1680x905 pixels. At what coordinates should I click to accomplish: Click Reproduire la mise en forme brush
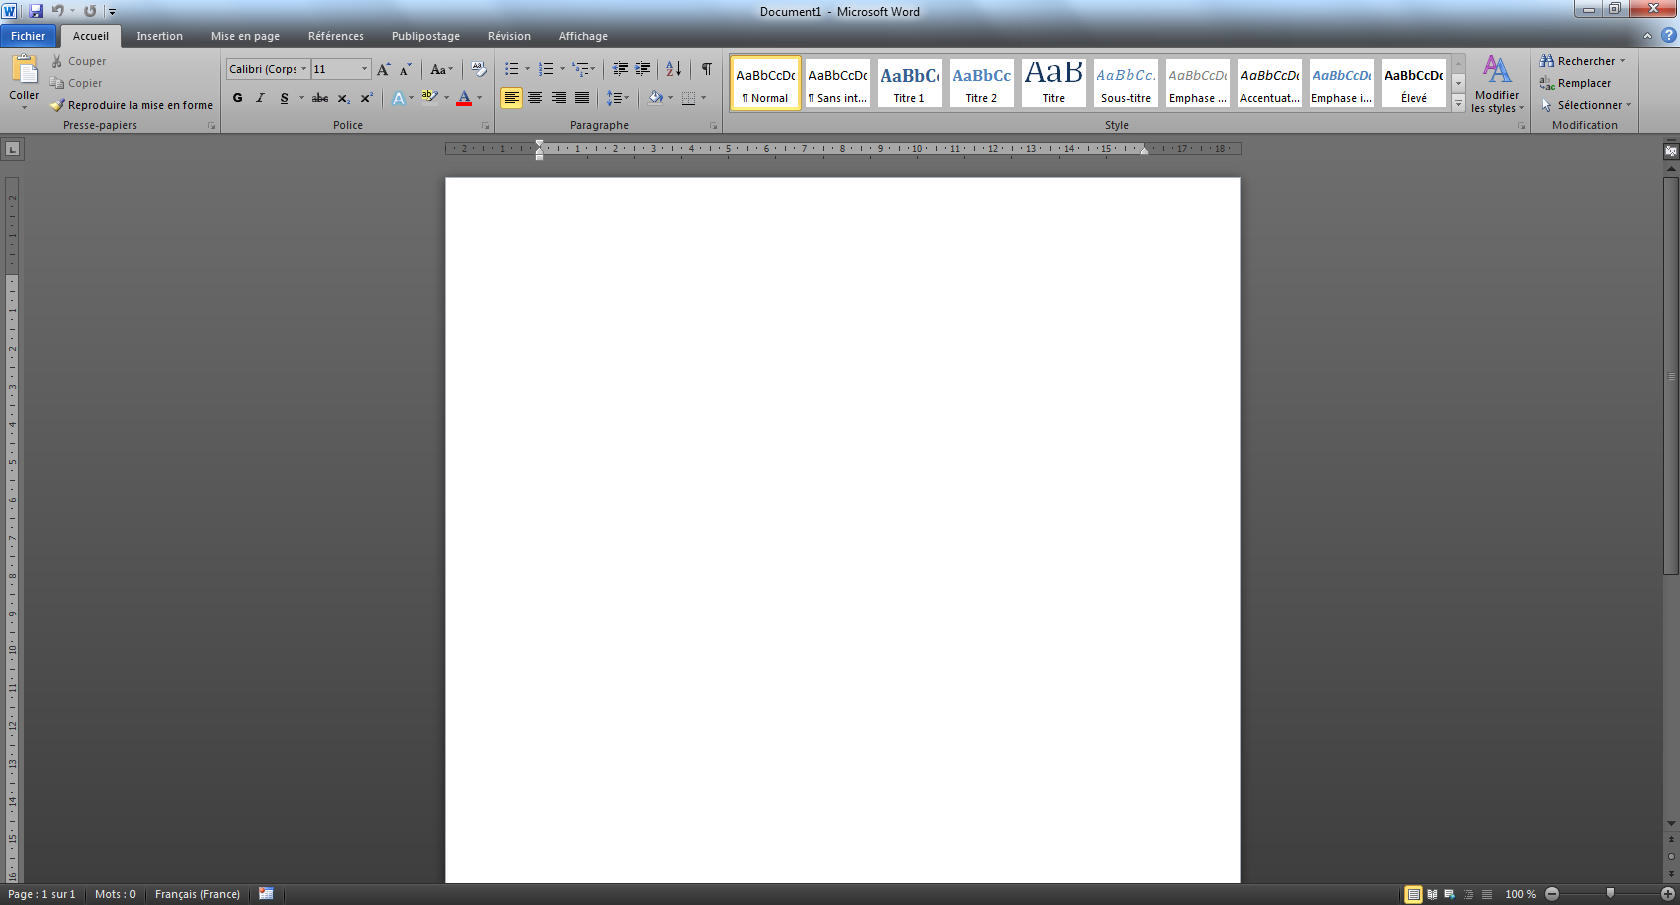(x=131, y=105)
